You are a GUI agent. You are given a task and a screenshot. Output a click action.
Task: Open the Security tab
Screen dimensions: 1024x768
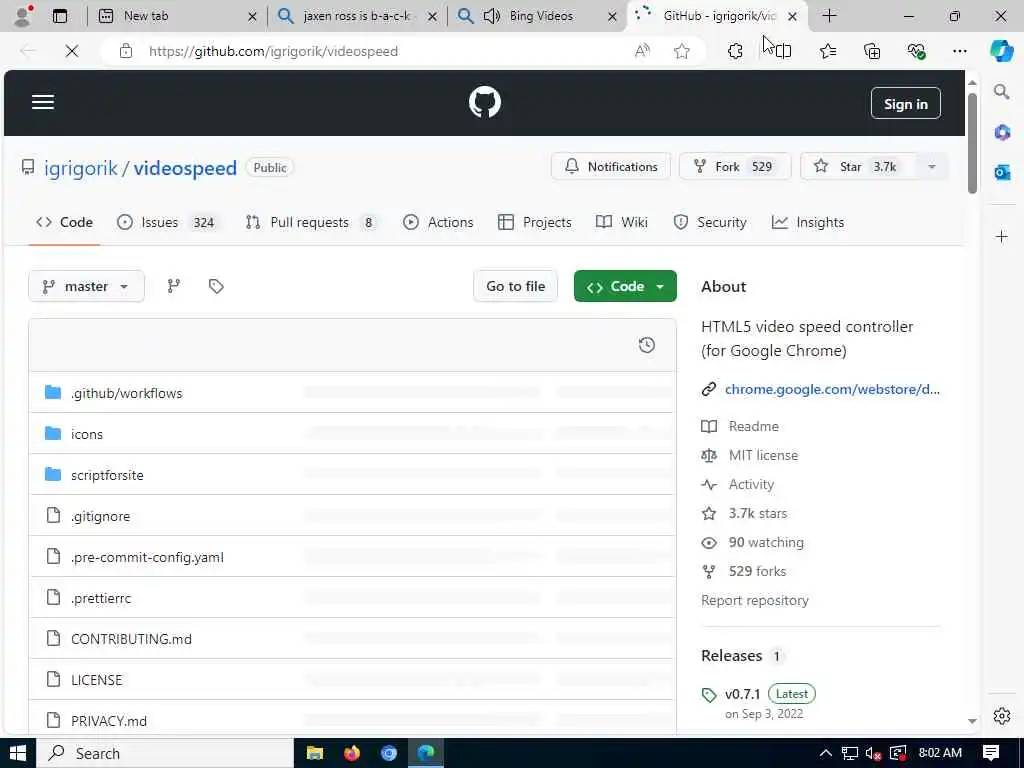(710, 223)
